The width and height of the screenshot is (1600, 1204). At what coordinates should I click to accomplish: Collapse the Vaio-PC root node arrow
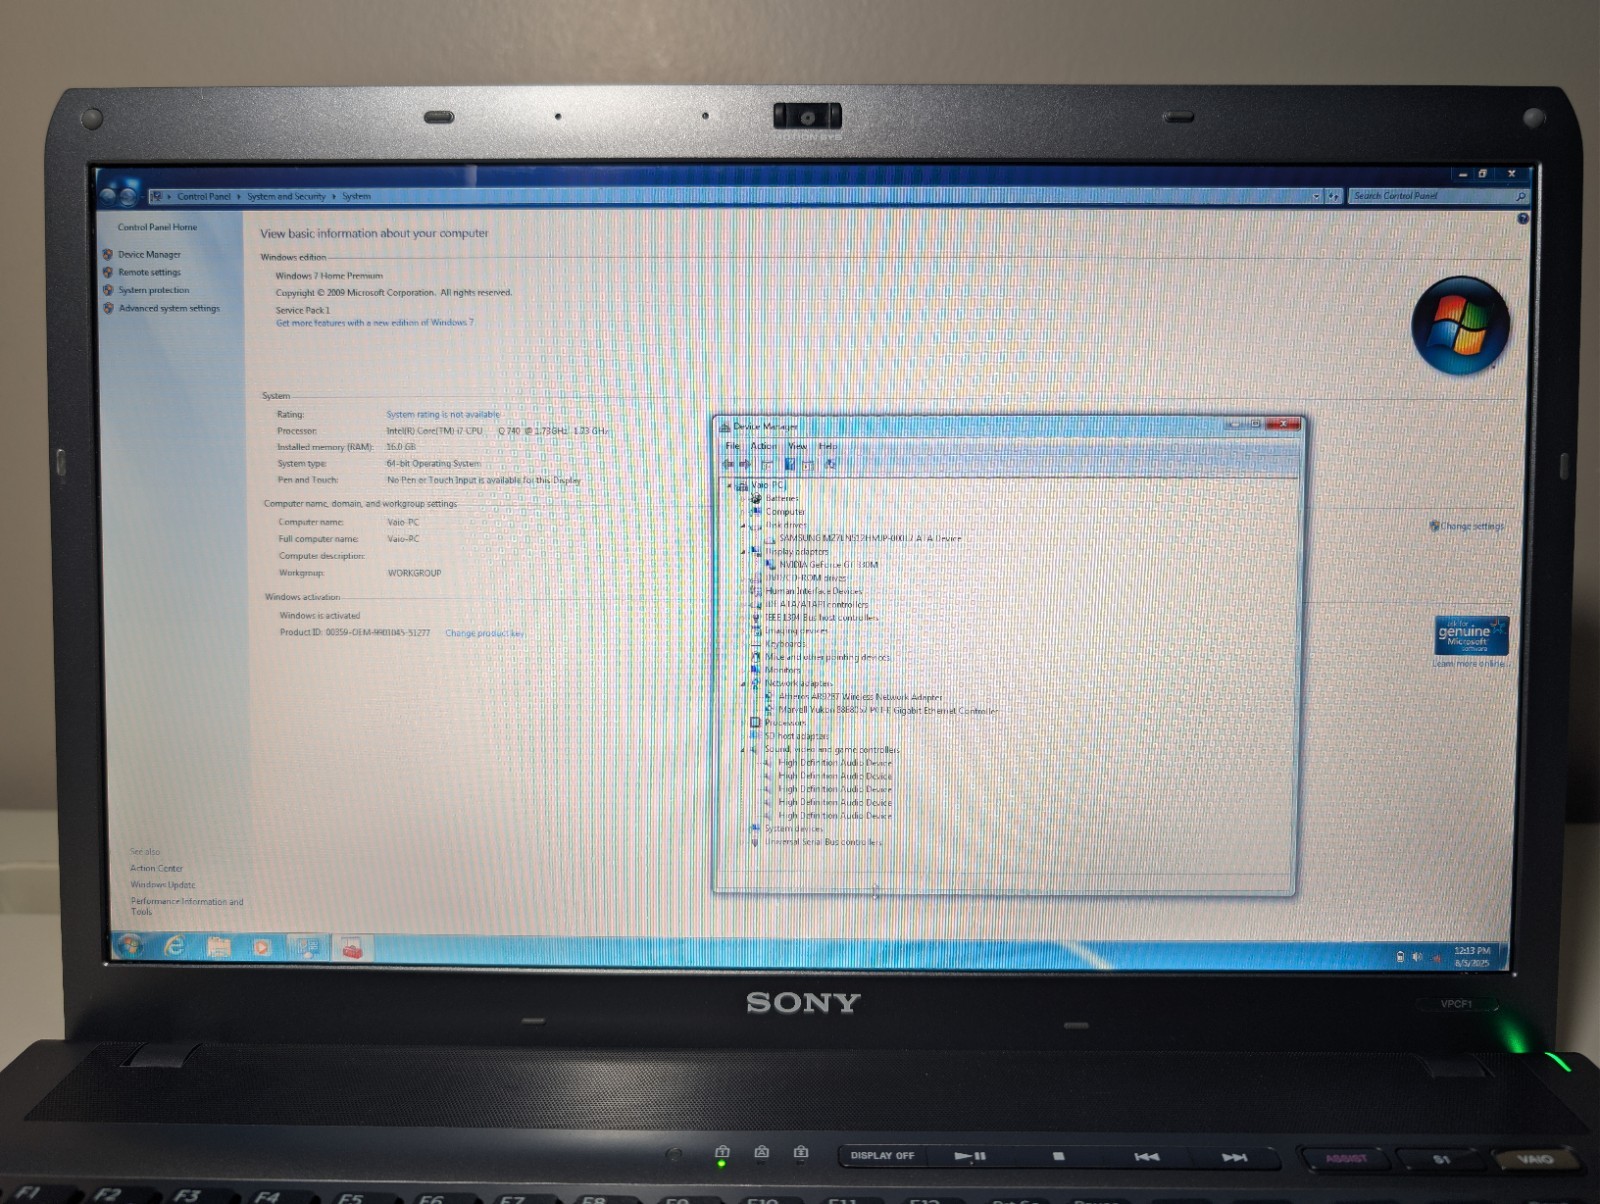729,485
